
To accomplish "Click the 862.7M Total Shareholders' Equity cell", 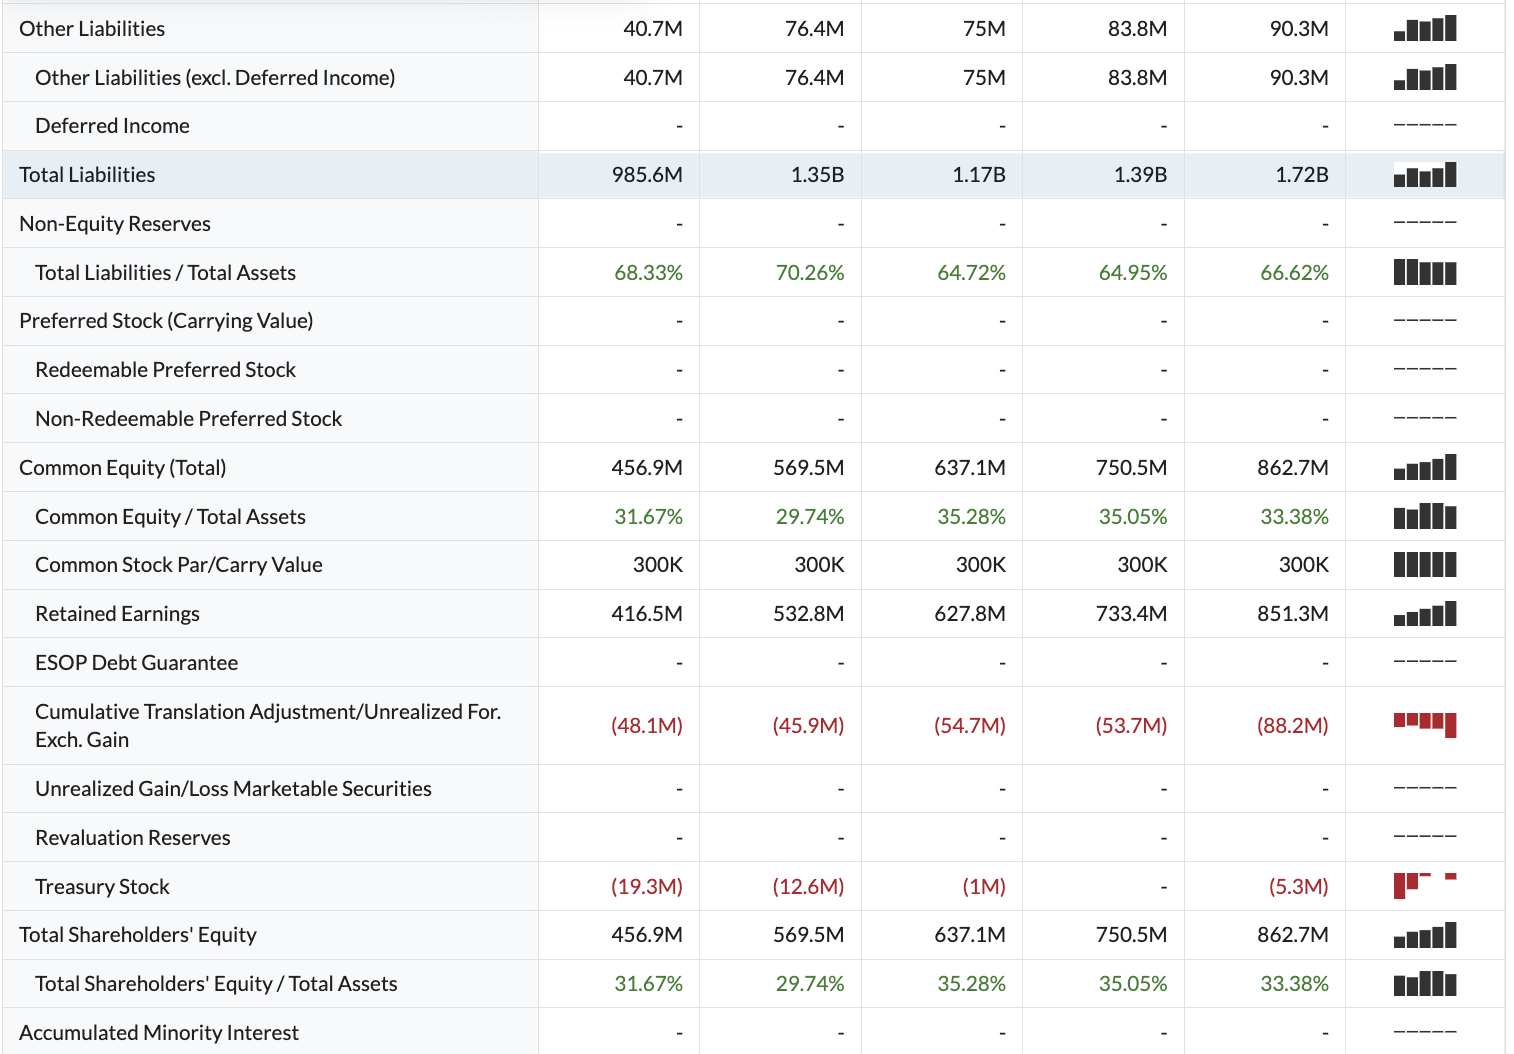I will click(x=1291, y=934).
